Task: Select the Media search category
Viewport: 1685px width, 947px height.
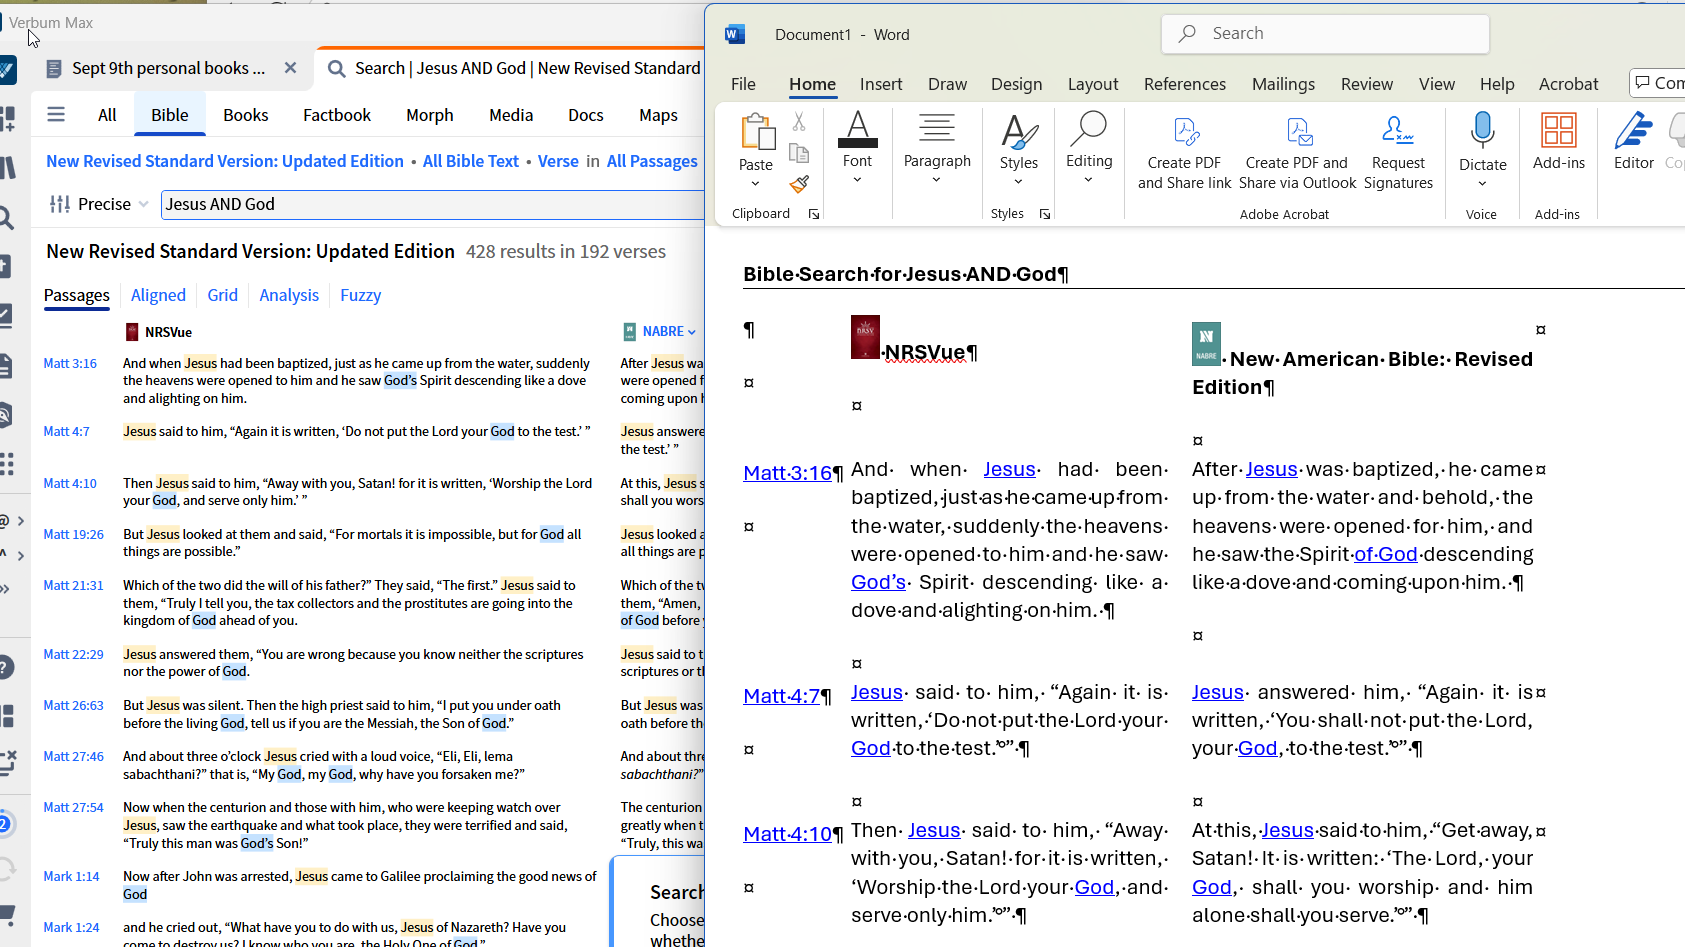Action: 511,115
